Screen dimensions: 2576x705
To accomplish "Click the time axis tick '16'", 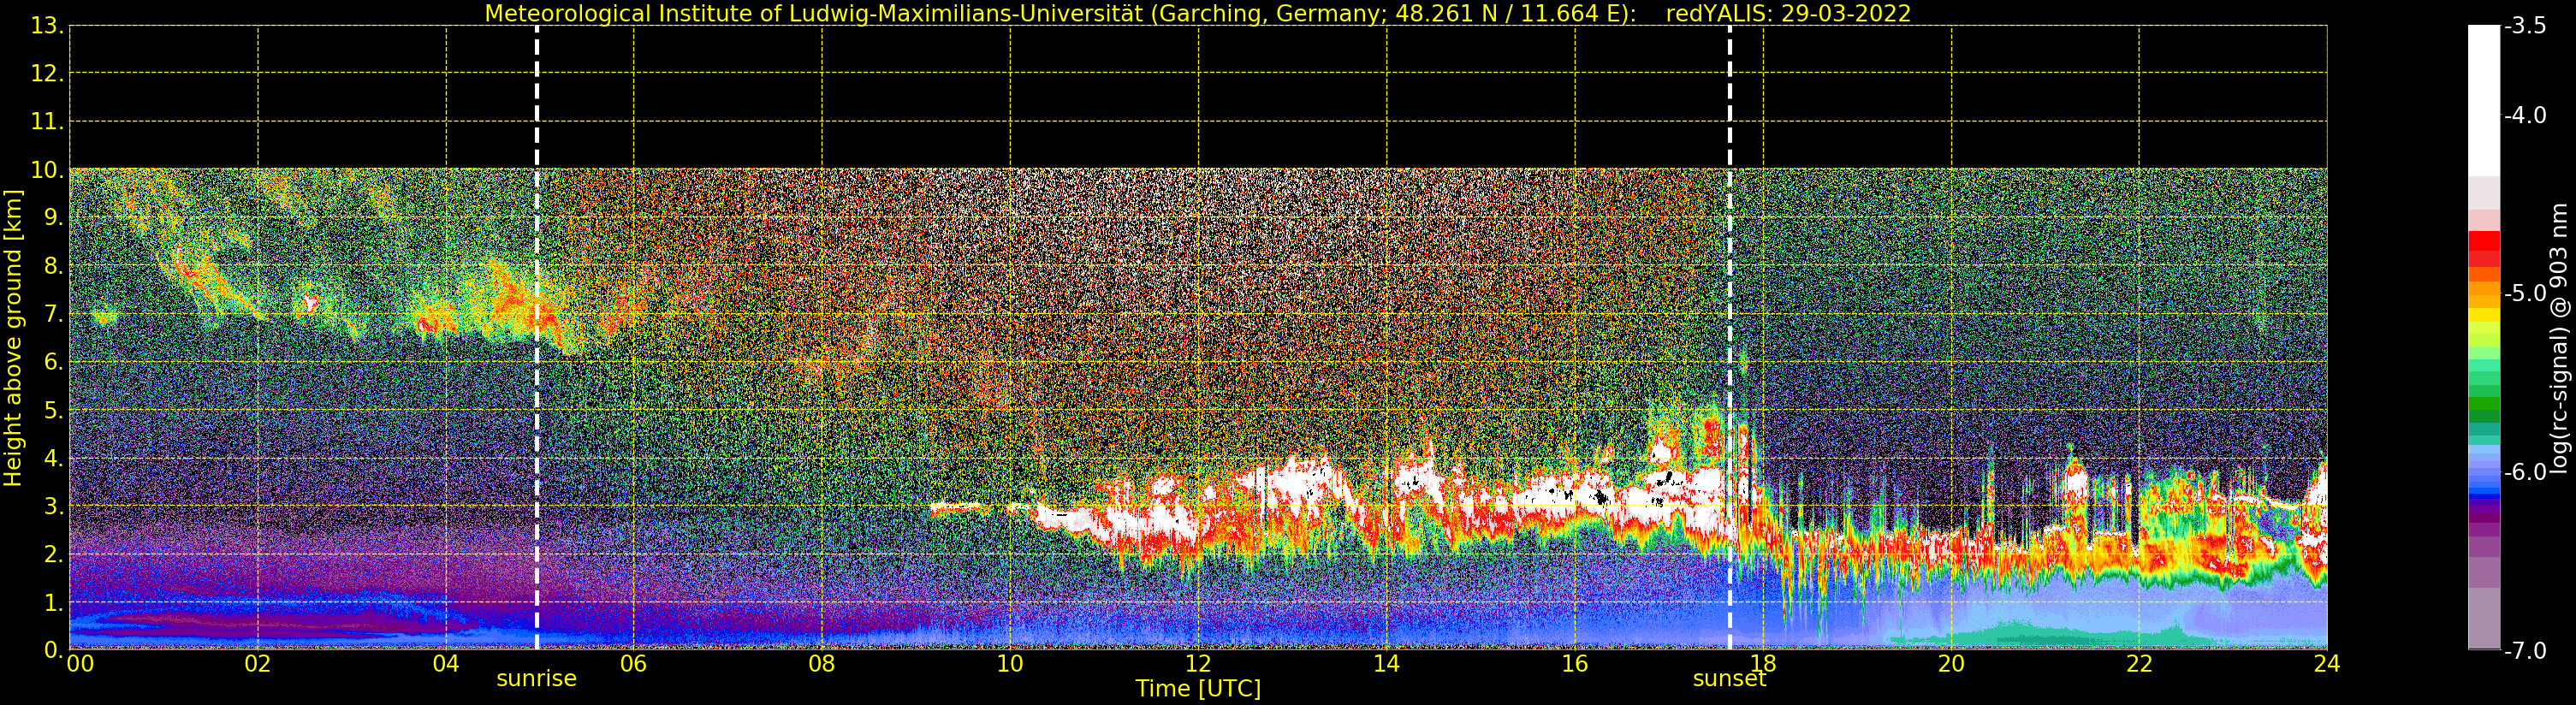I will [x=1575, y=664].
